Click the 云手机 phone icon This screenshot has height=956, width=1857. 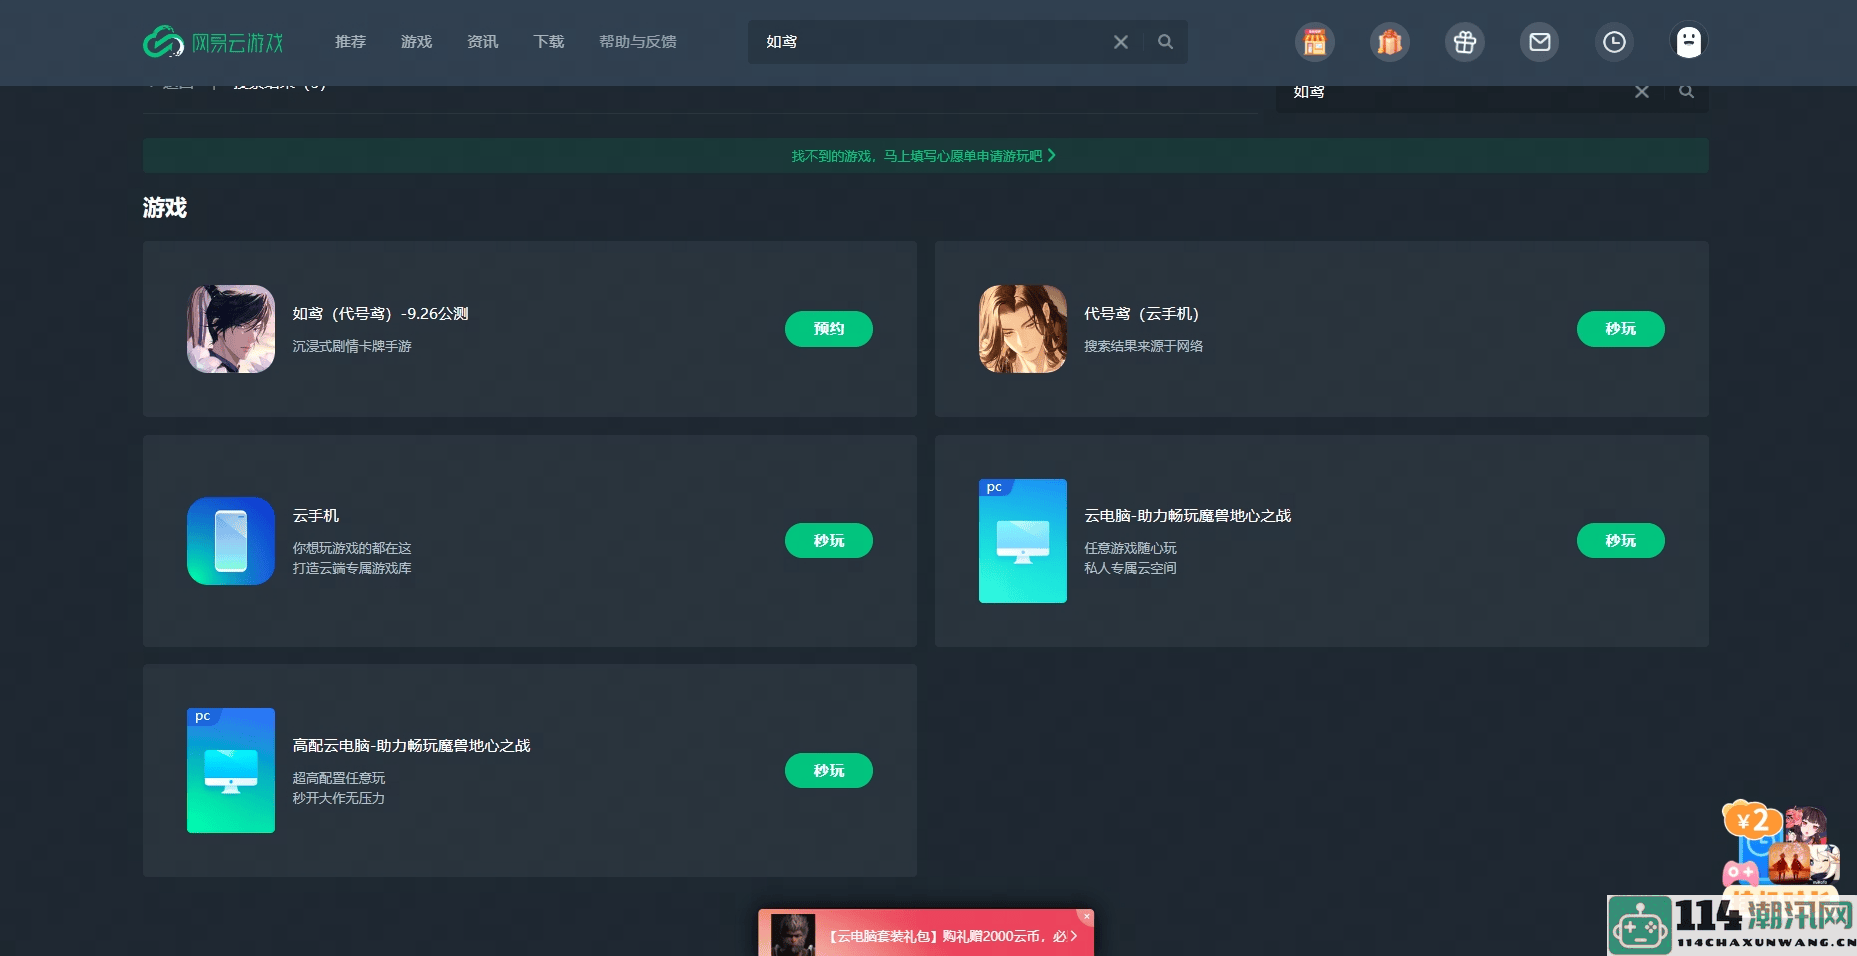coord(231,541)
